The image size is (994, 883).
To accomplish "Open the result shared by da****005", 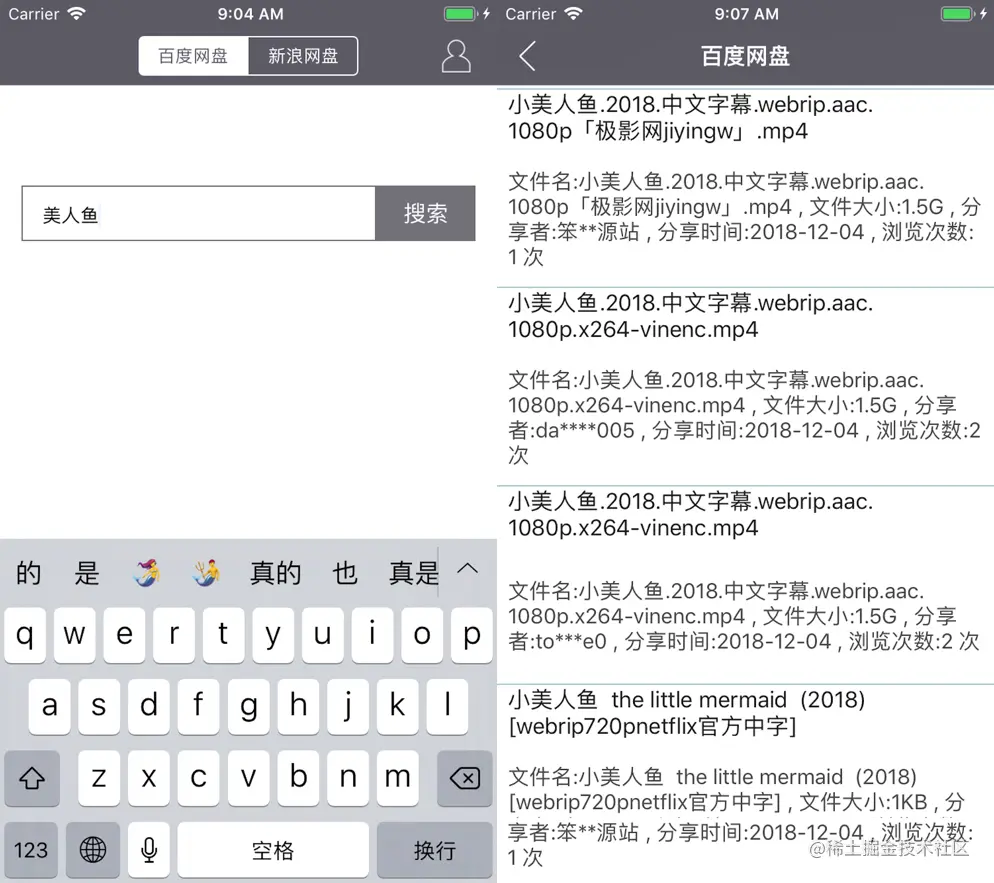I will pos(746,387).
